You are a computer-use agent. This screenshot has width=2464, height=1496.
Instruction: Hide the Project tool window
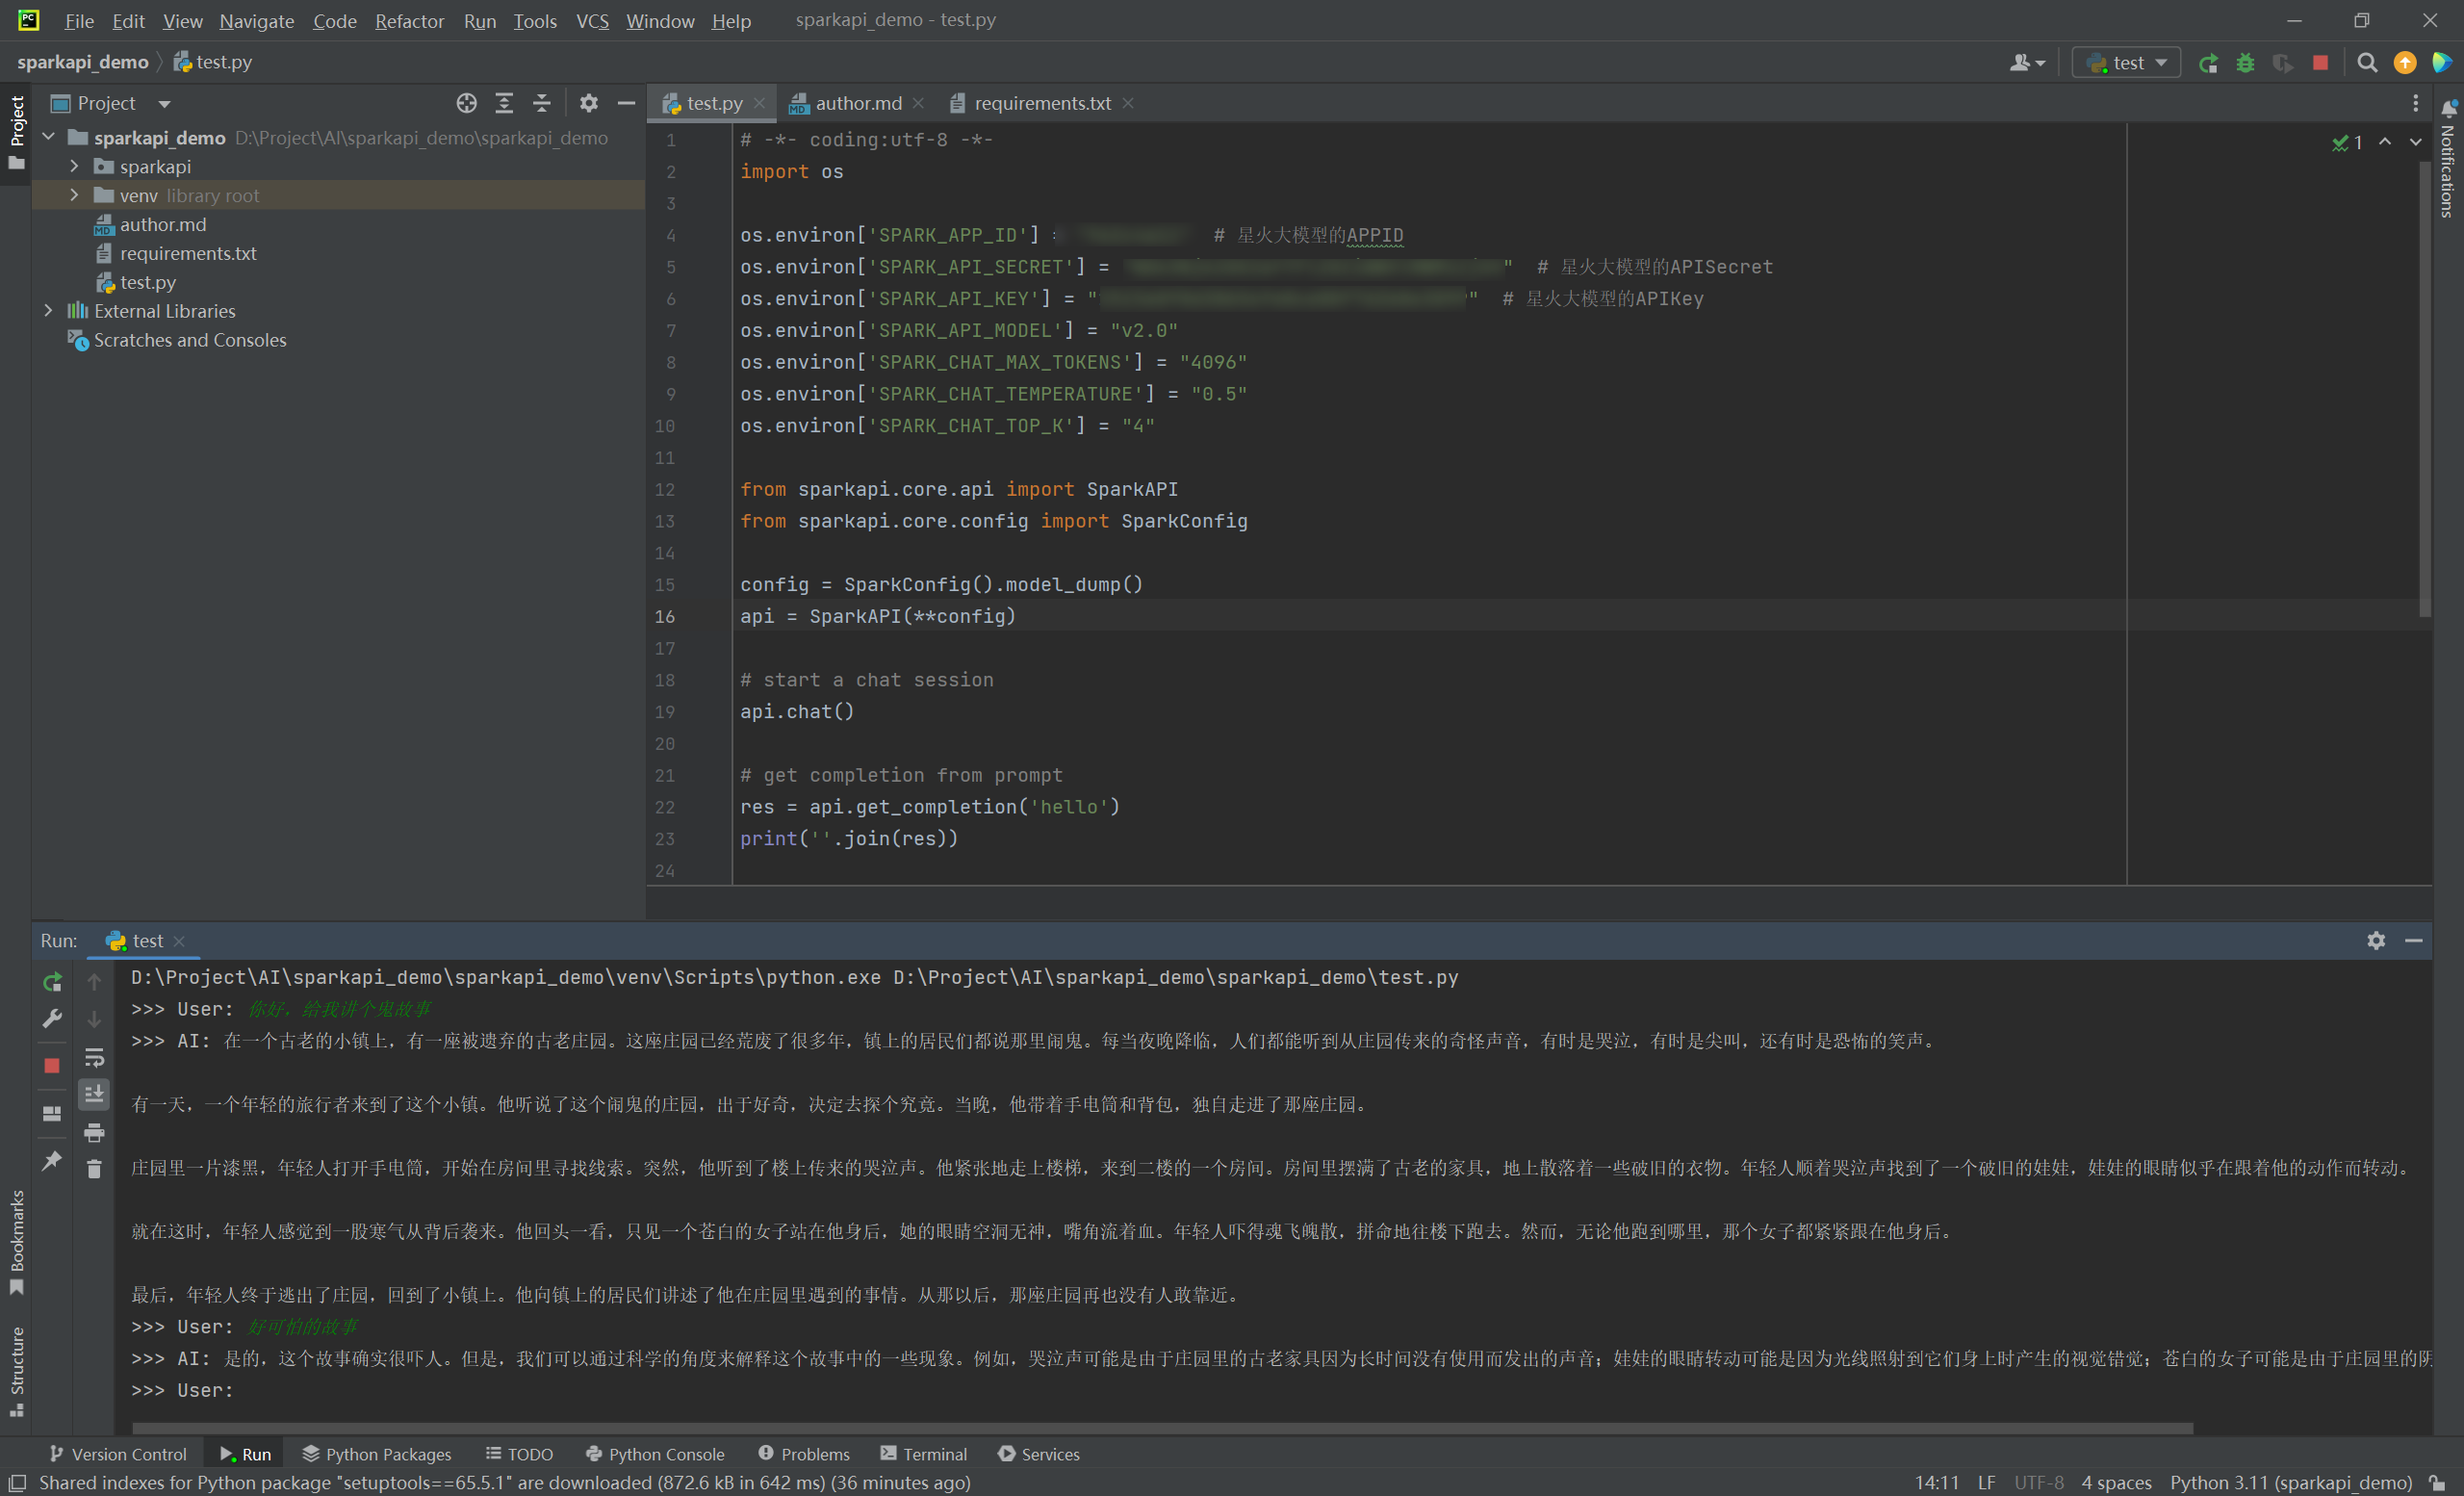(x=626, y=103)
